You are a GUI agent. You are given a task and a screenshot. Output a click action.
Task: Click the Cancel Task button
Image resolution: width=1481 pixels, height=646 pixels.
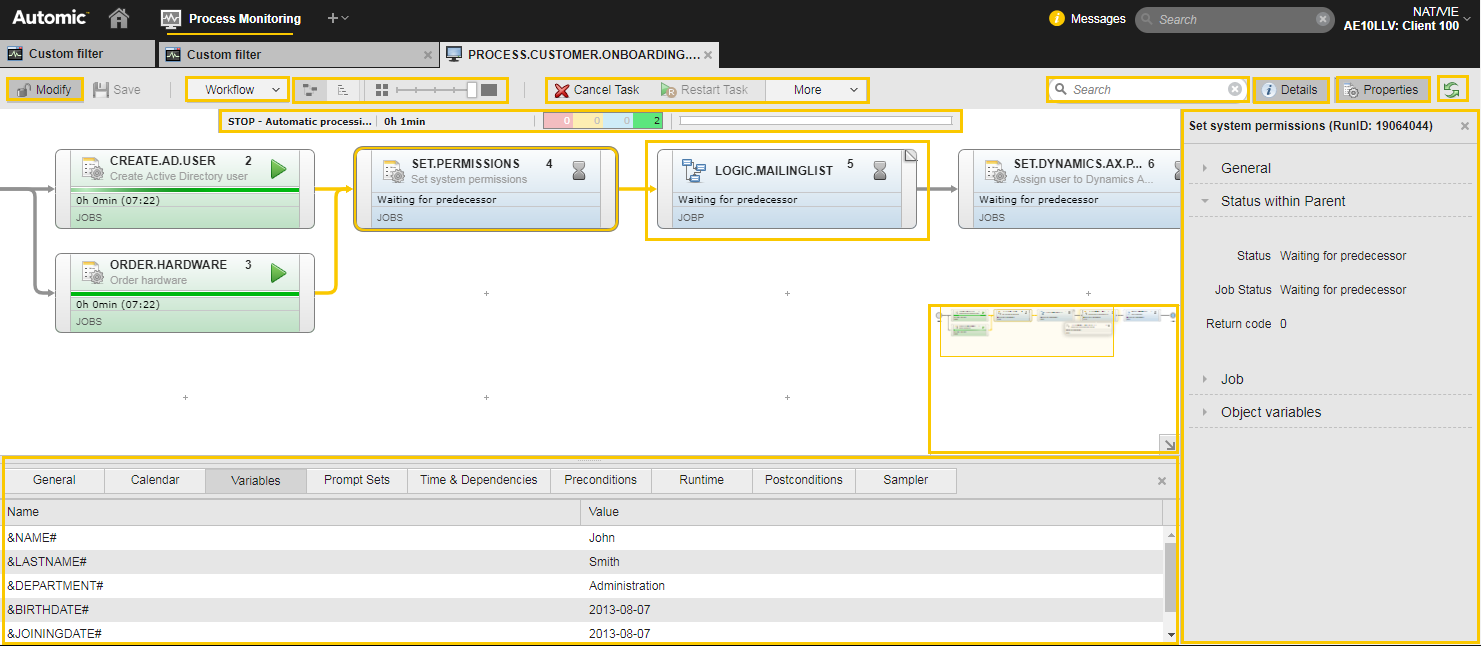(597, 90)
